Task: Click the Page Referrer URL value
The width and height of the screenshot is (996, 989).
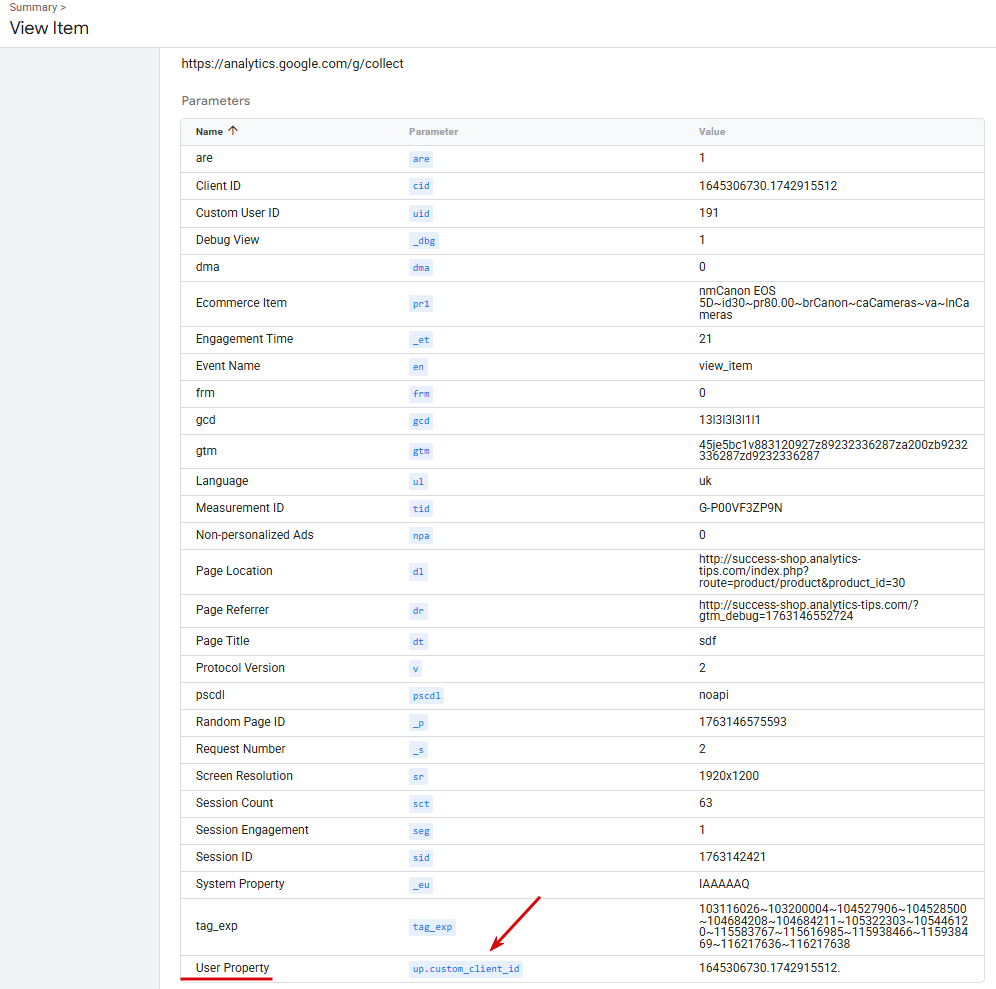Action: [808, 610]
